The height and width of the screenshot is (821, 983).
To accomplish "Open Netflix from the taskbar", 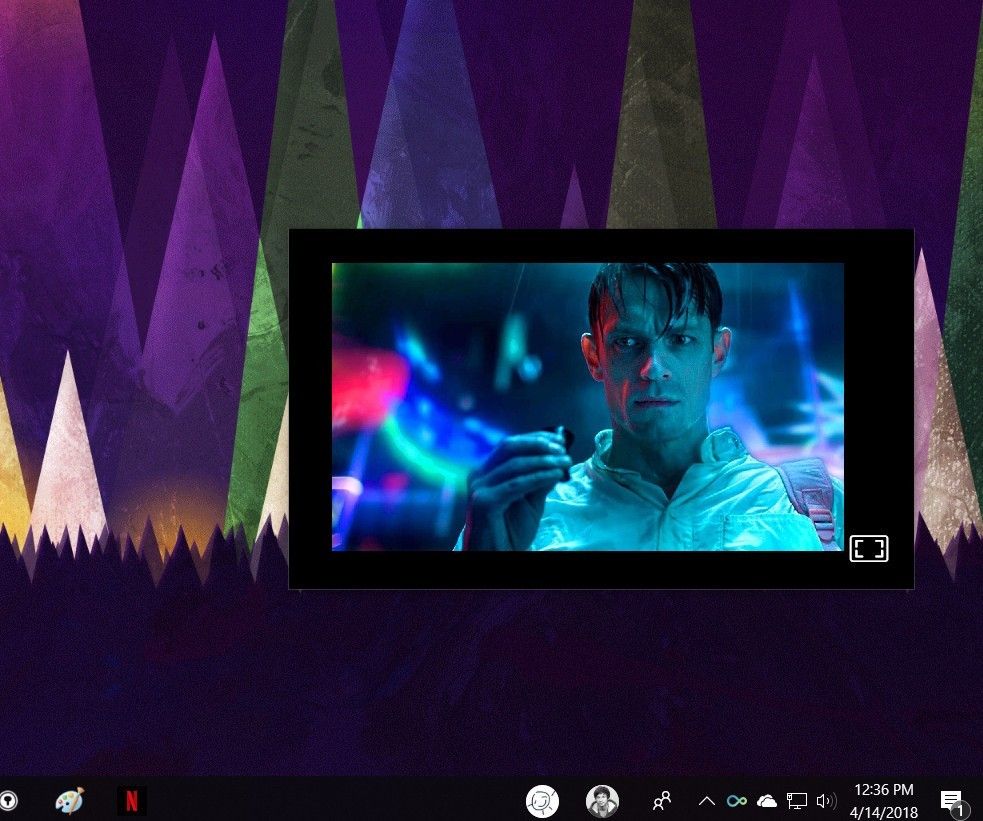I will pos(132,801).
